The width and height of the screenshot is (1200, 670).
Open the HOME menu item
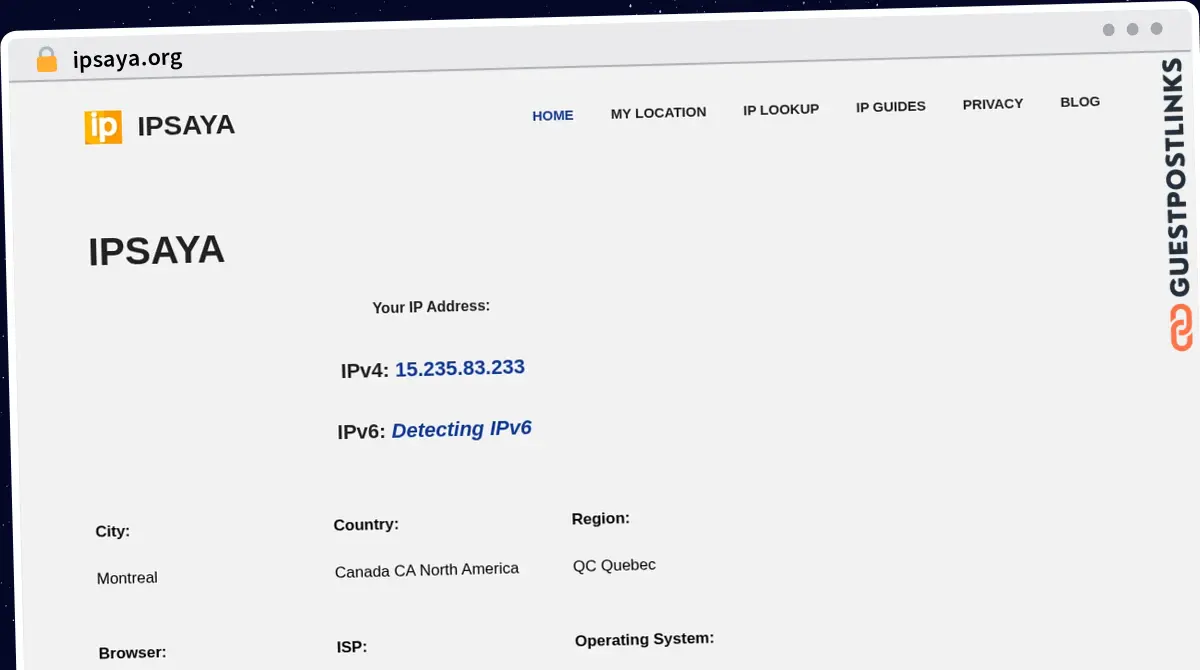point(553,115)
